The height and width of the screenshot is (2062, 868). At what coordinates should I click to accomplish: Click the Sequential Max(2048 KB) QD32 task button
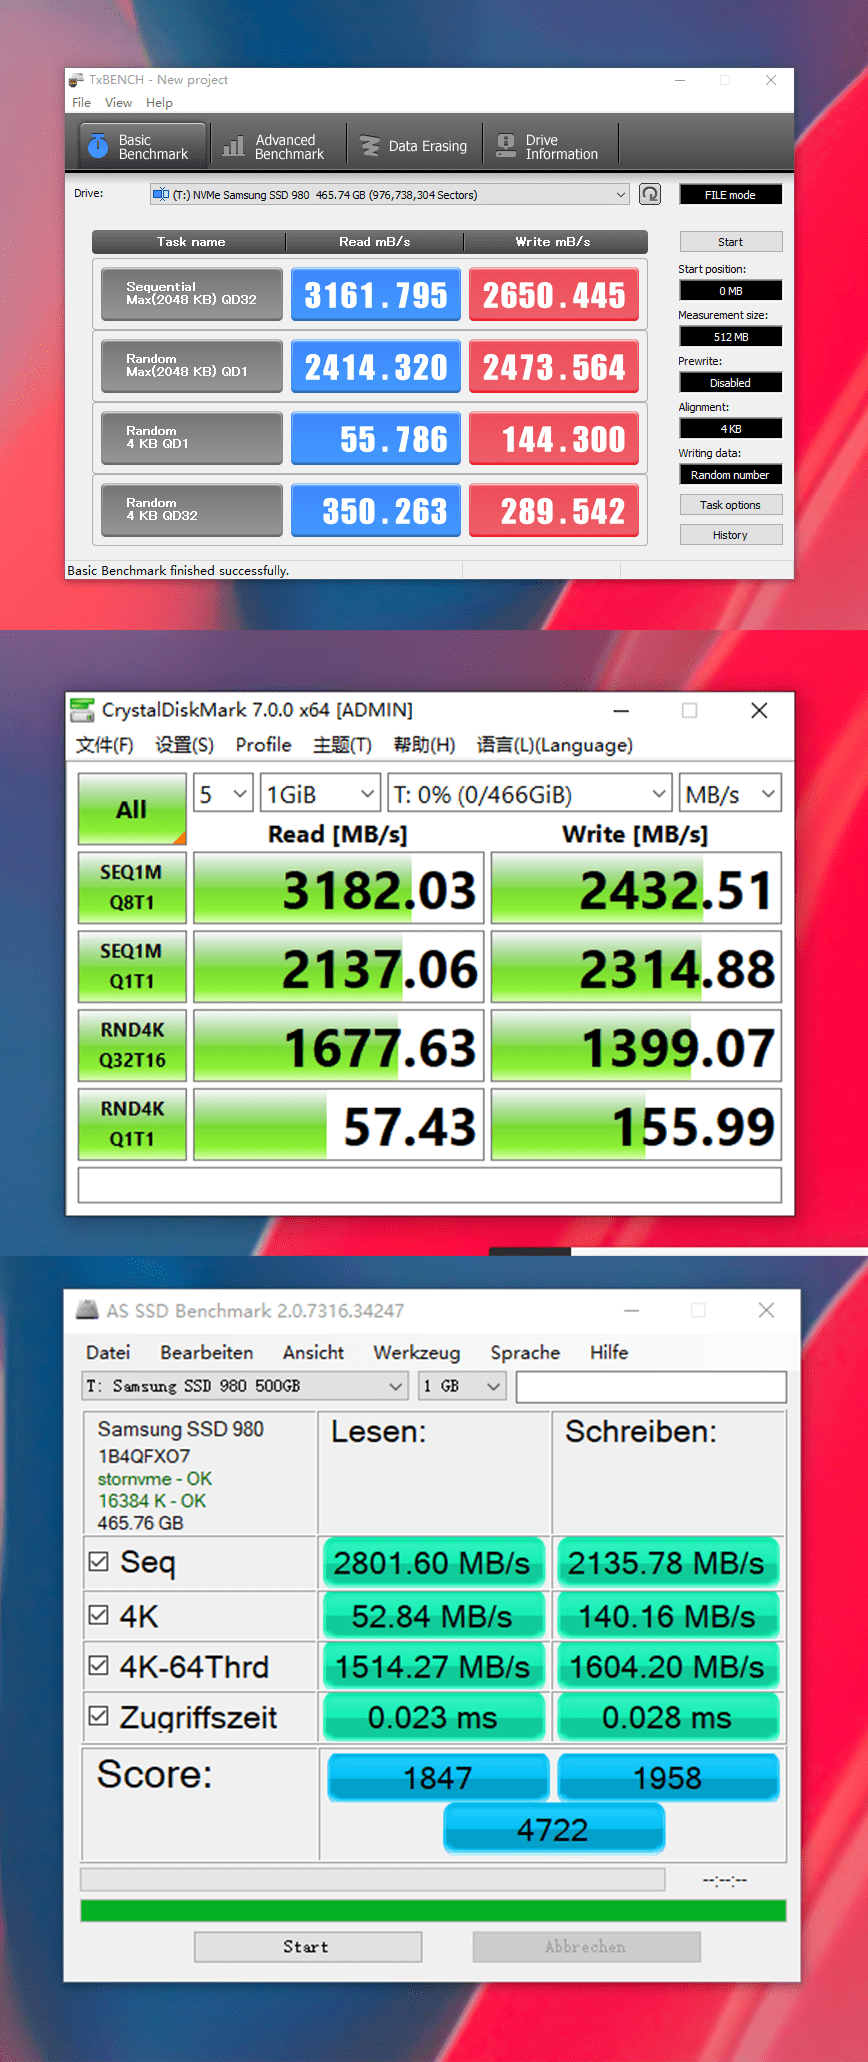point(191,294)
